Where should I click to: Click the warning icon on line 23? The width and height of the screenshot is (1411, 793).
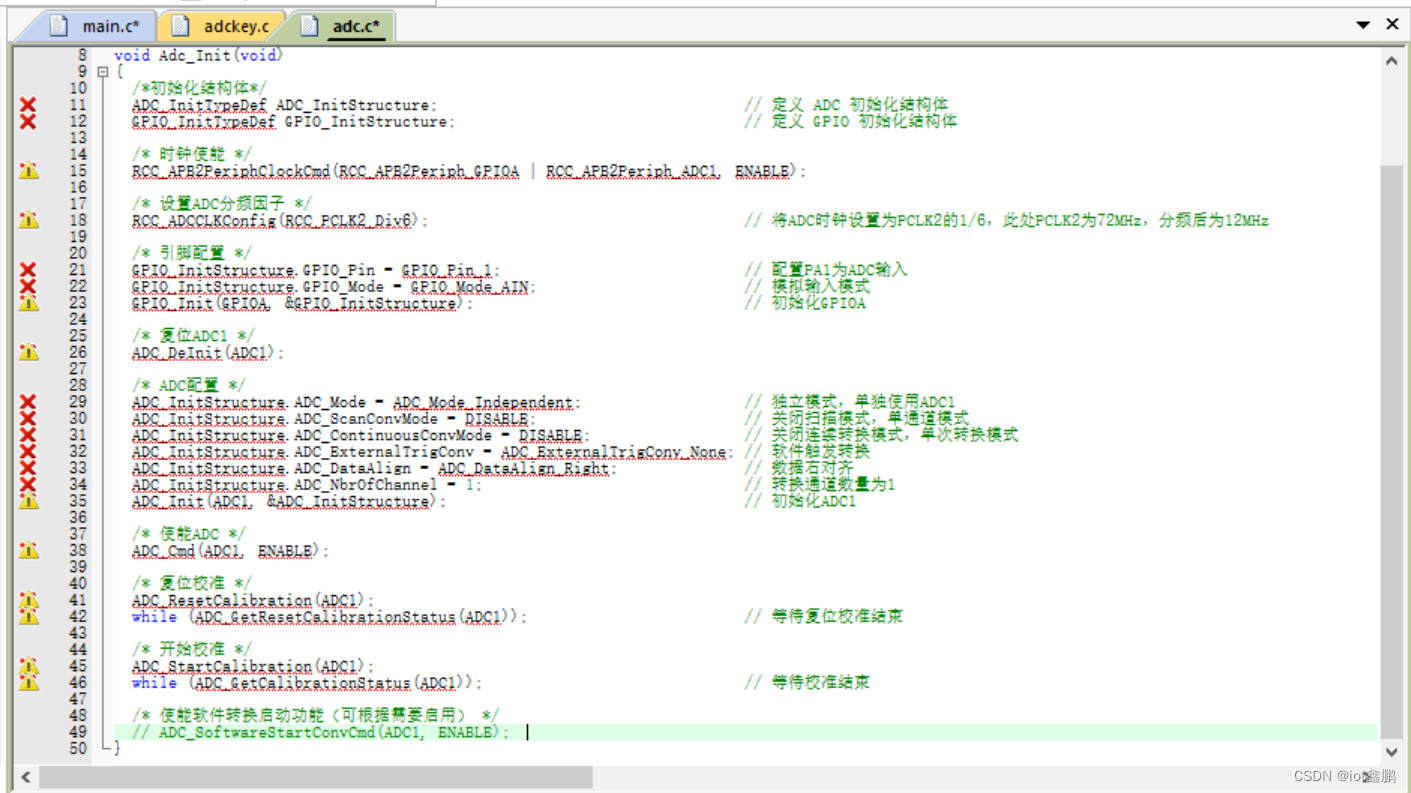click(x=28, y=302)
